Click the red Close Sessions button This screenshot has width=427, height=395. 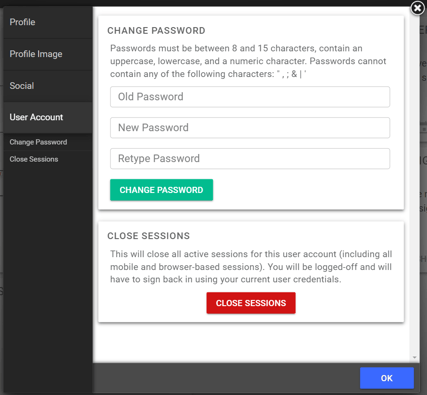(x=251, y=303)
